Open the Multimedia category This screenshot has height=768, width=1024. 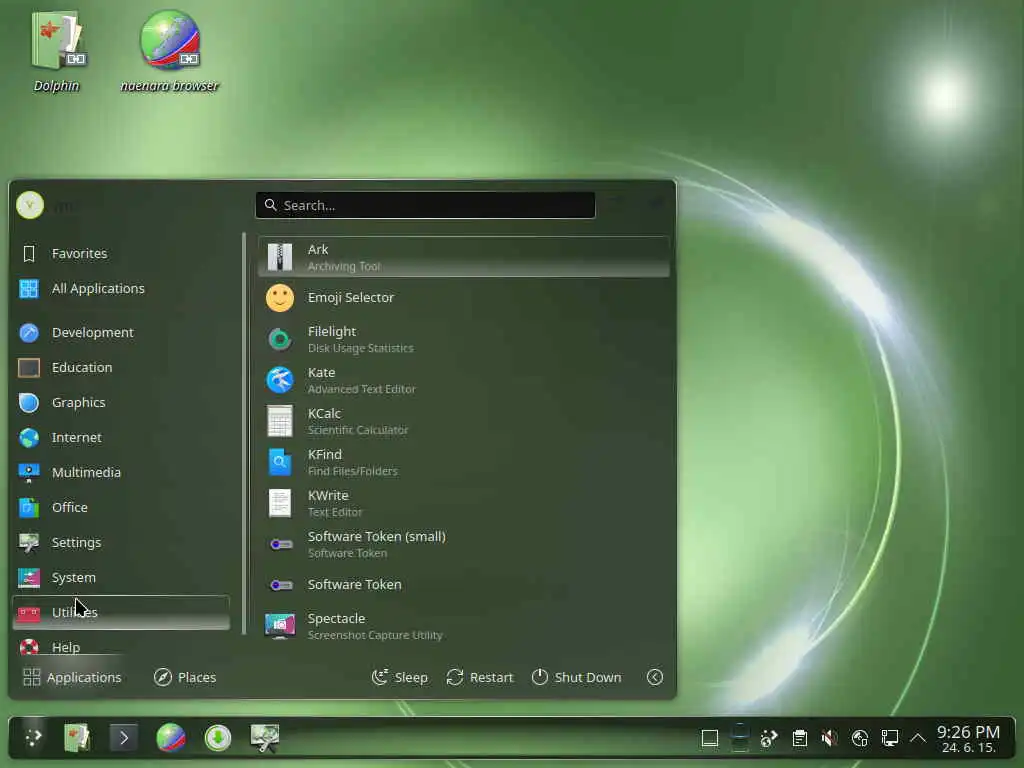click(x=121, y=472)
